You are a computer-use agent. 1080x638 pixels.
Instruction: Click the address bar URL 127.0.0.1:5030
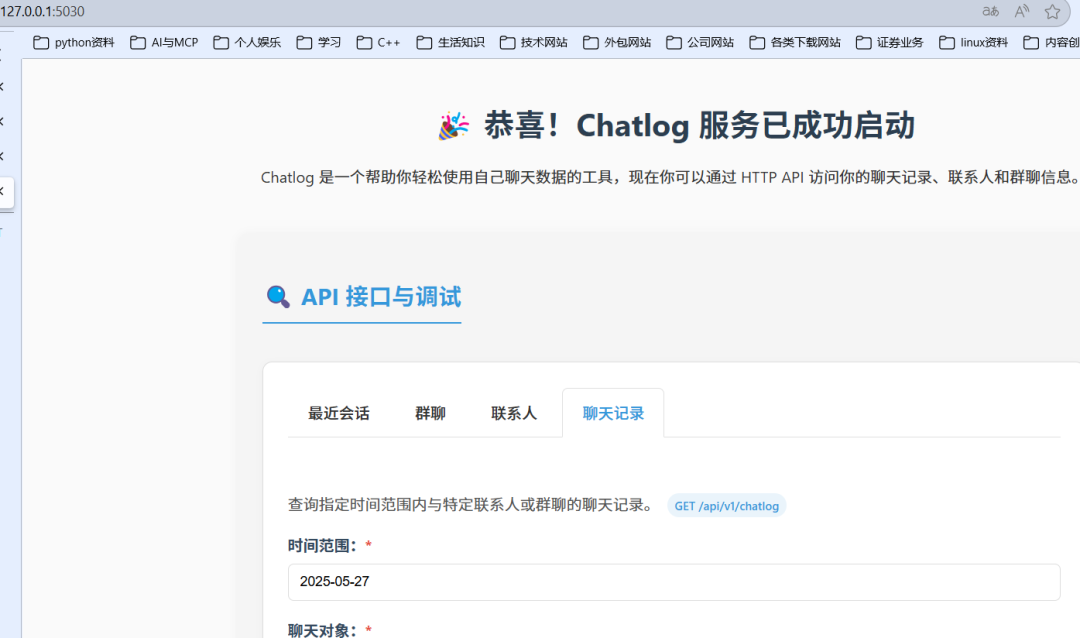coord(43,12)
